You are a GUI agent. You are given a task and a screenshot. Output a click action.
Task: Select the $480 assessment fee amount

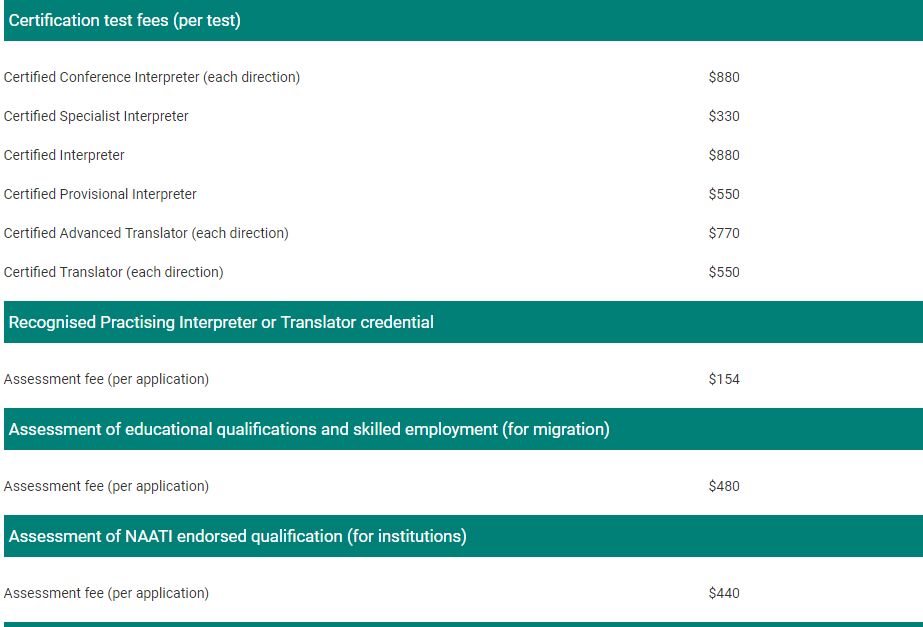[724, 486]
